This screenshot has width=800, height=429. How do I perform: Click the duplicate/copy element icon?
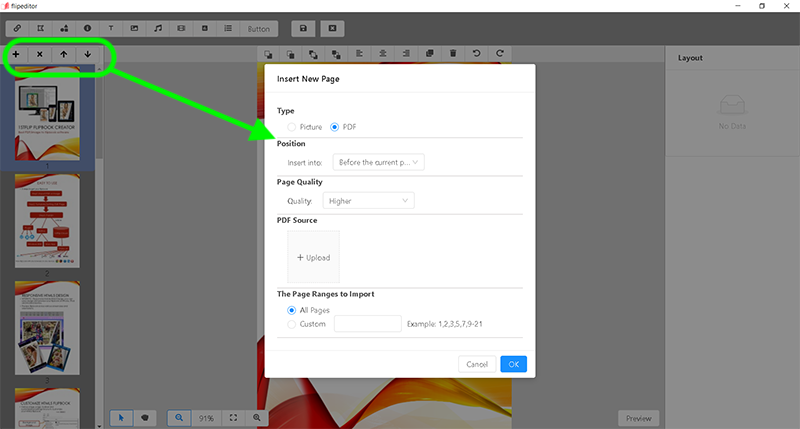(430, 54)
